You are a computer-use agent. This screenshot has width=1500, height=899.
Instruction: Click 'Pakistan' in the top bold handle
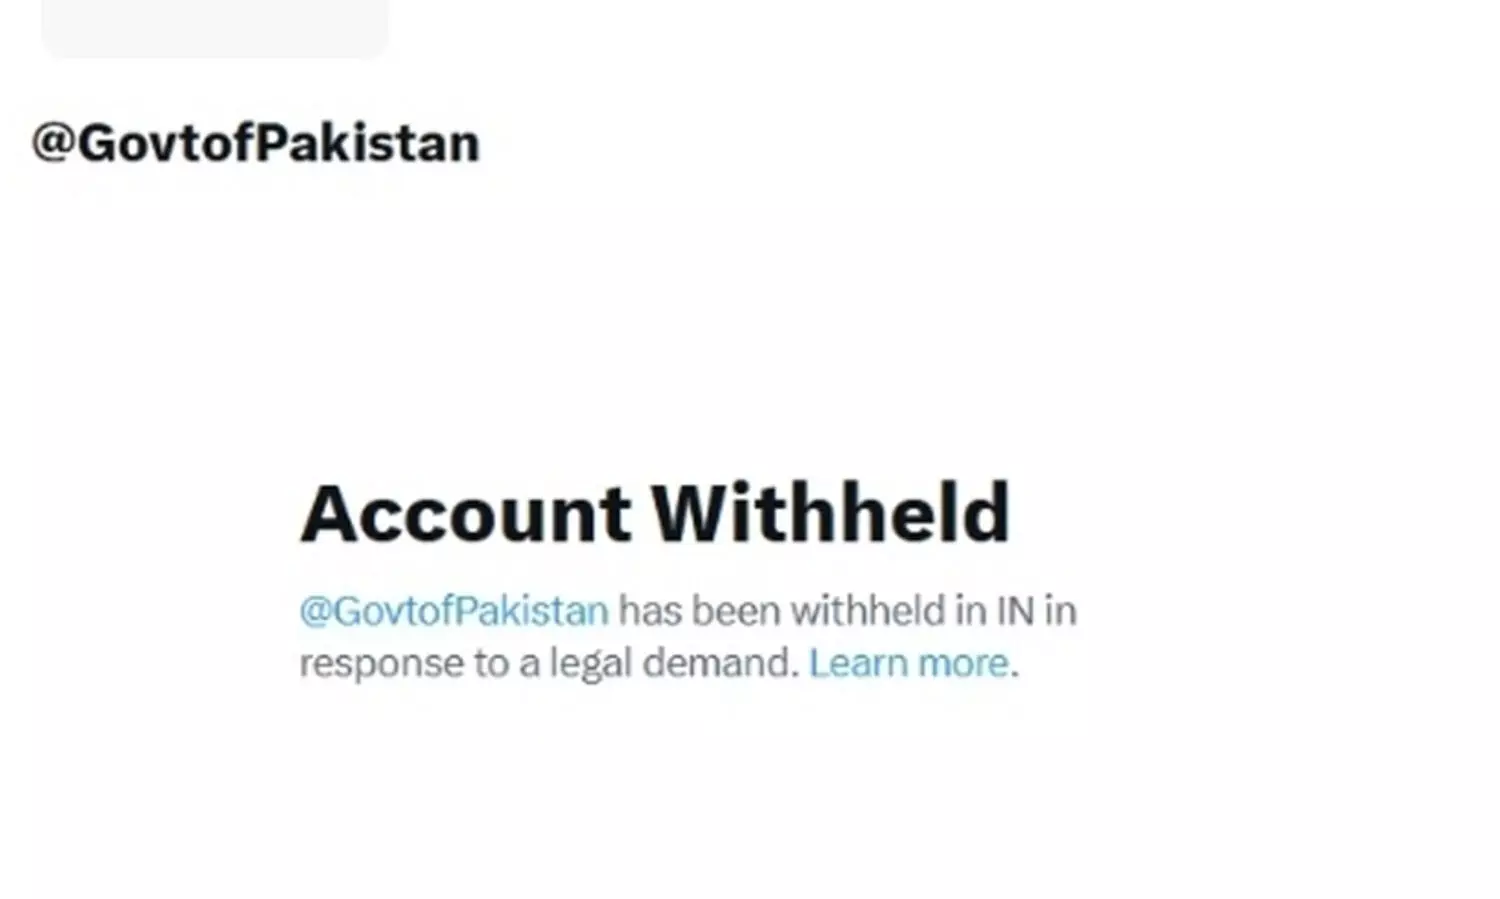tap(368, 143)
